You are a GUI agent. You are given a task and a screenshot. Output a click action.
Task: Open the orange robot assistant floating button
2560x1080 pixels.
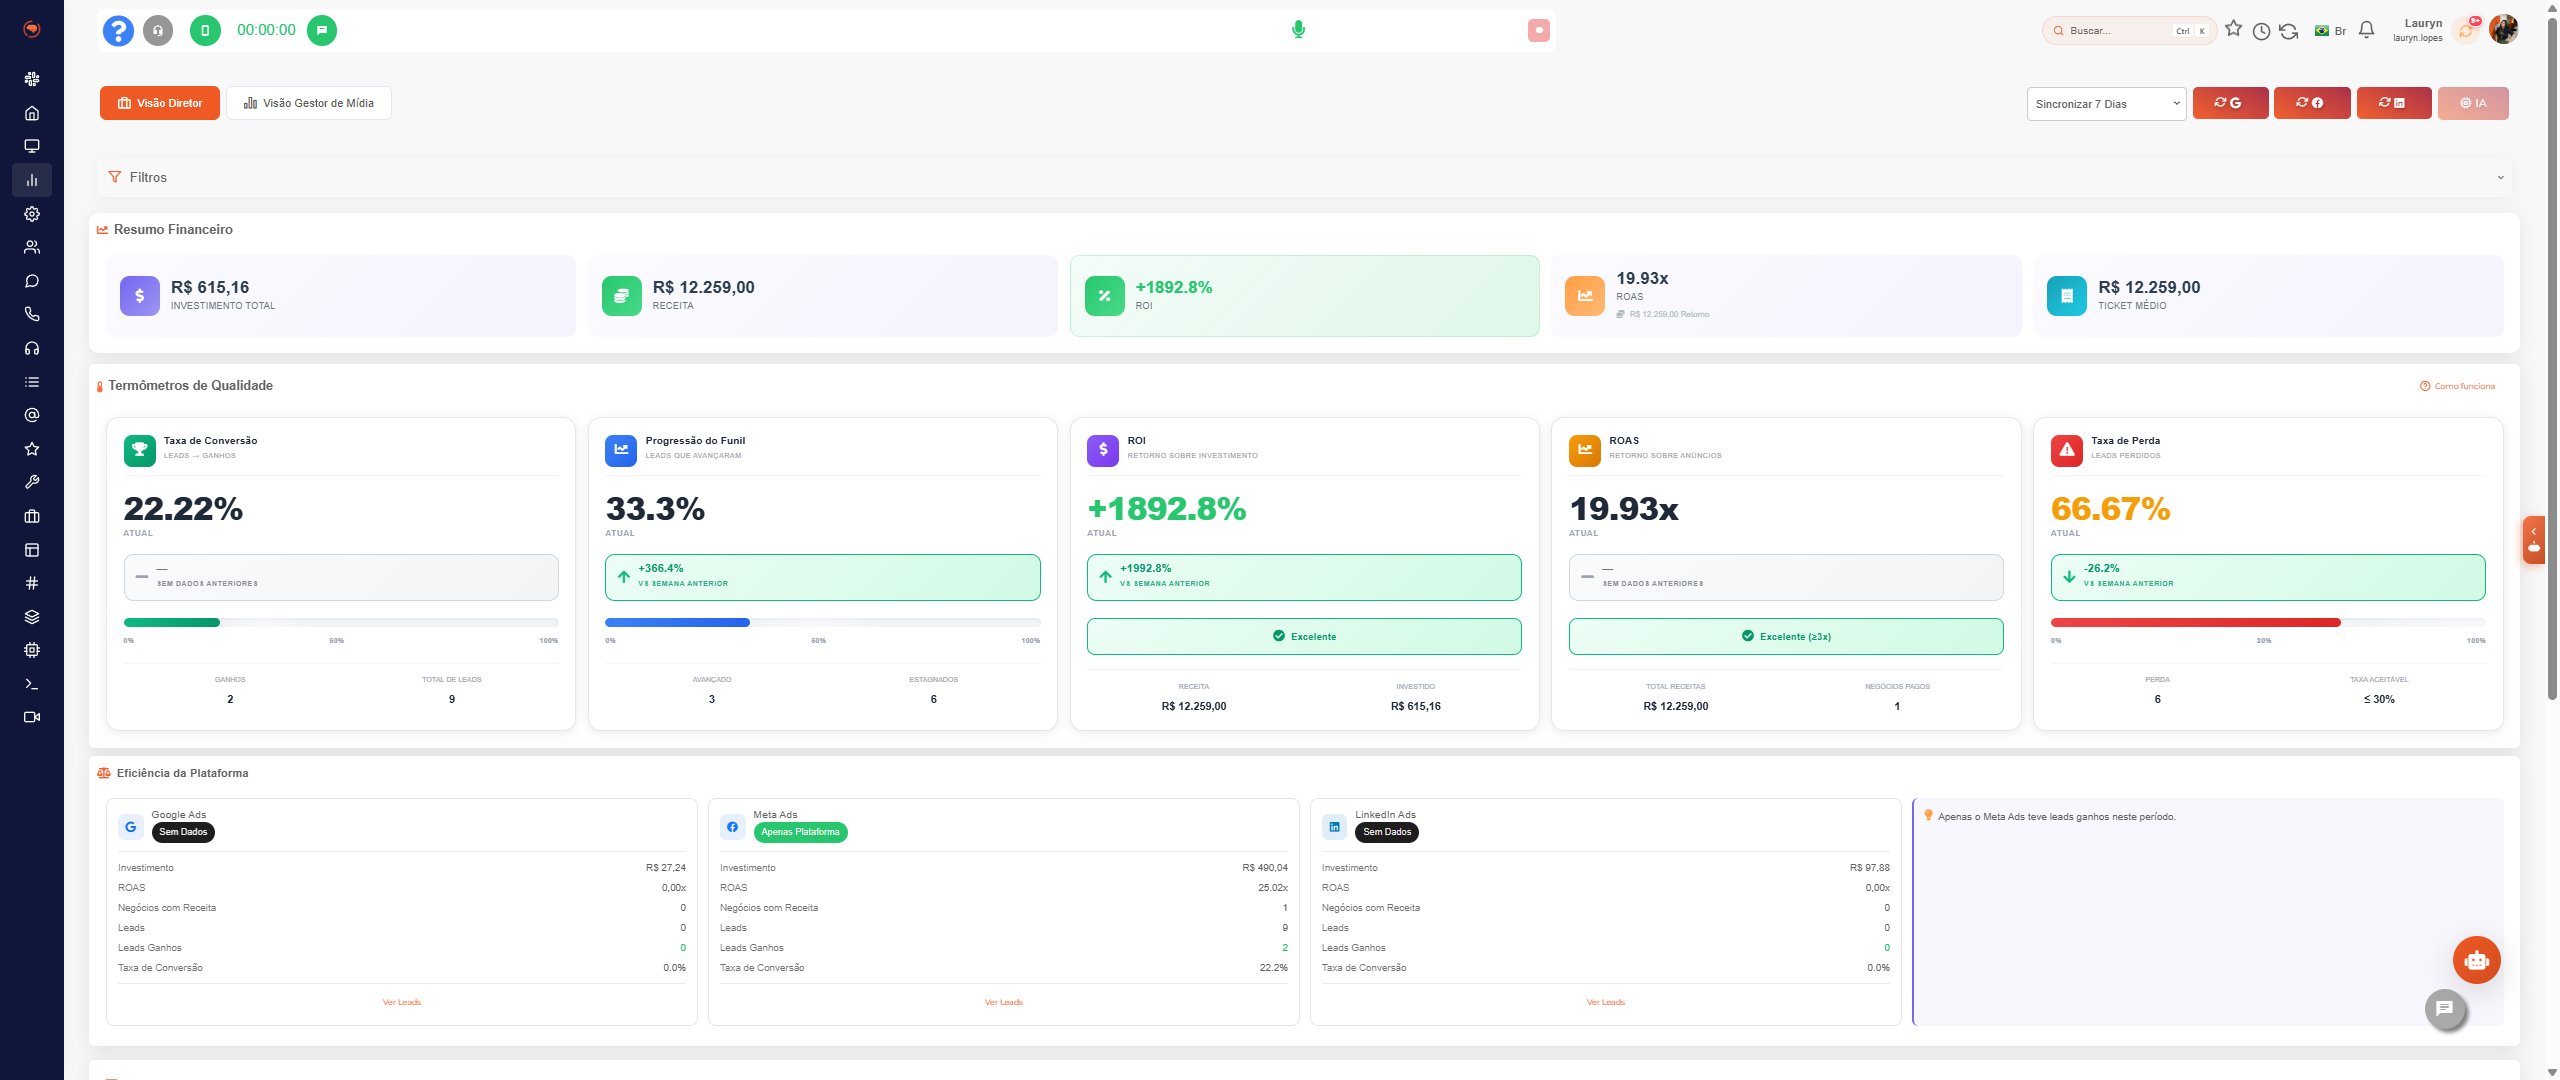pos(2477,960)
